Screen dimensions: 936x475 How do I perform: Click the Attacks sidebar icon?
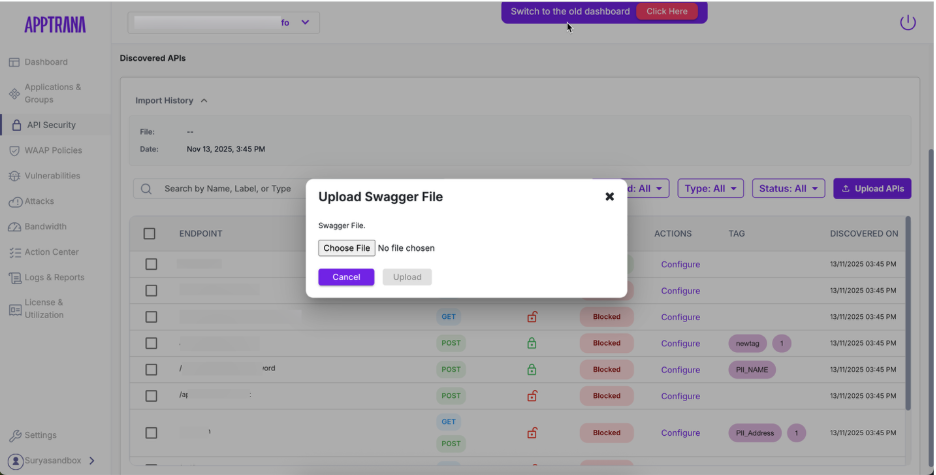click(x=15, y=201)
